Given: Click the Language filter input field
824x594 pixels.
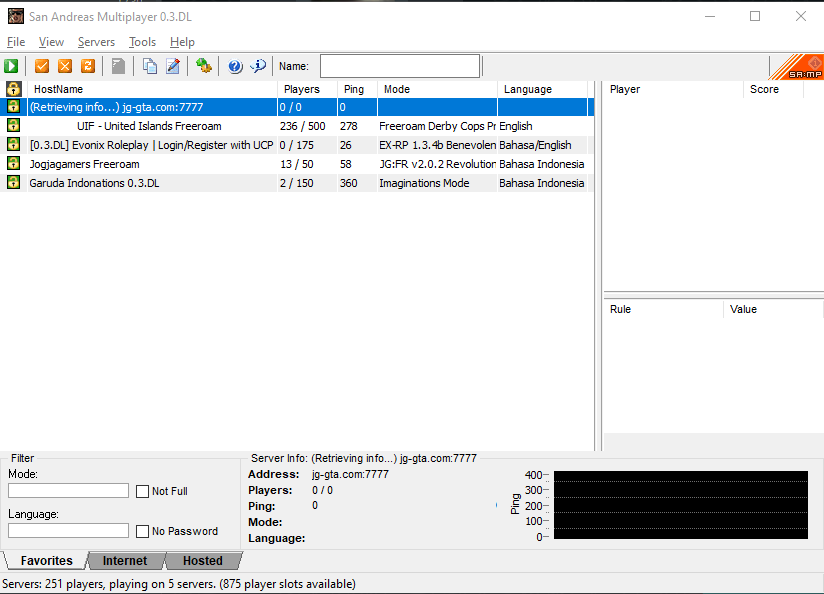Looking at the screenshot, I should (68, 530).
